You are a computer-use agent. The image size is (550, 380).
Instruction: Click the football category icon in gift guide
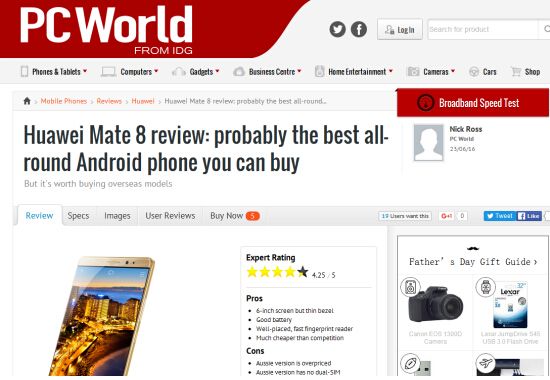(410, 364)
